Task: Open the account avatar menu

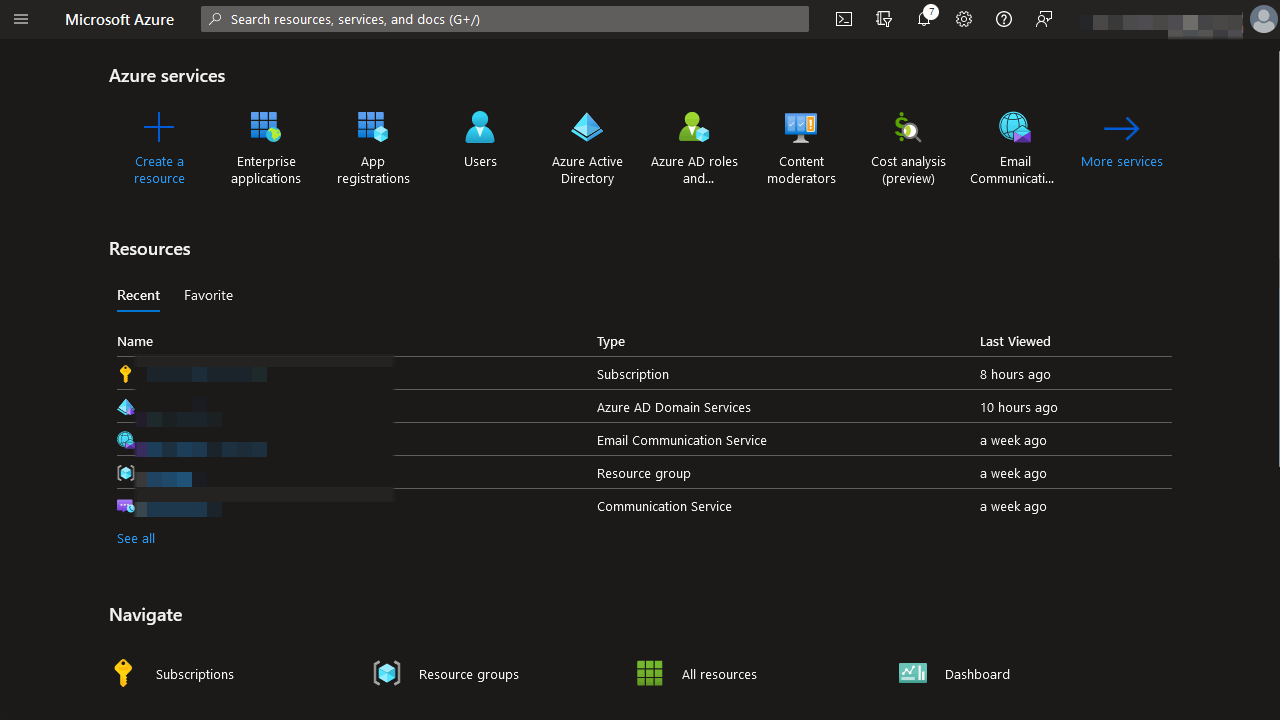Action: coord(1263,19)
